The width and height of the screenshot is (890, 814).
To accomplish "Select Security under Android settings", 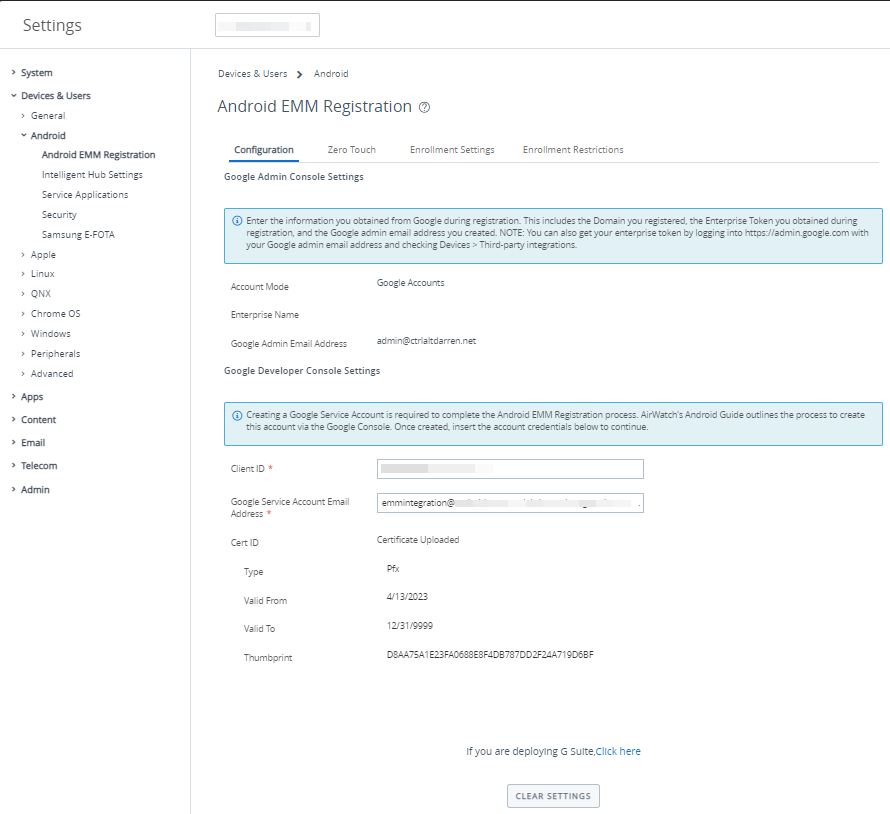I will click(x=59, y=214).
